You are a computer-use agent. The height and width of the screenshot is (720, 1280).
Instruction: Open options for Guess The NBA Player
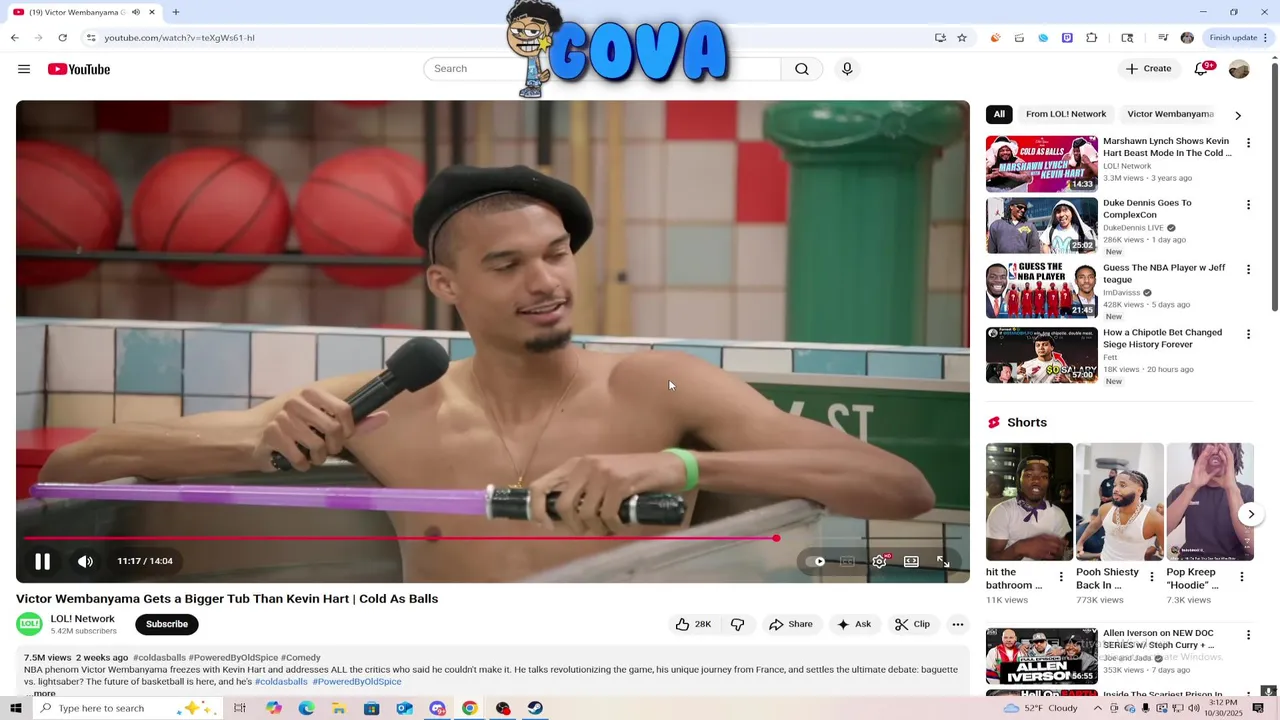coord(1248,270)
